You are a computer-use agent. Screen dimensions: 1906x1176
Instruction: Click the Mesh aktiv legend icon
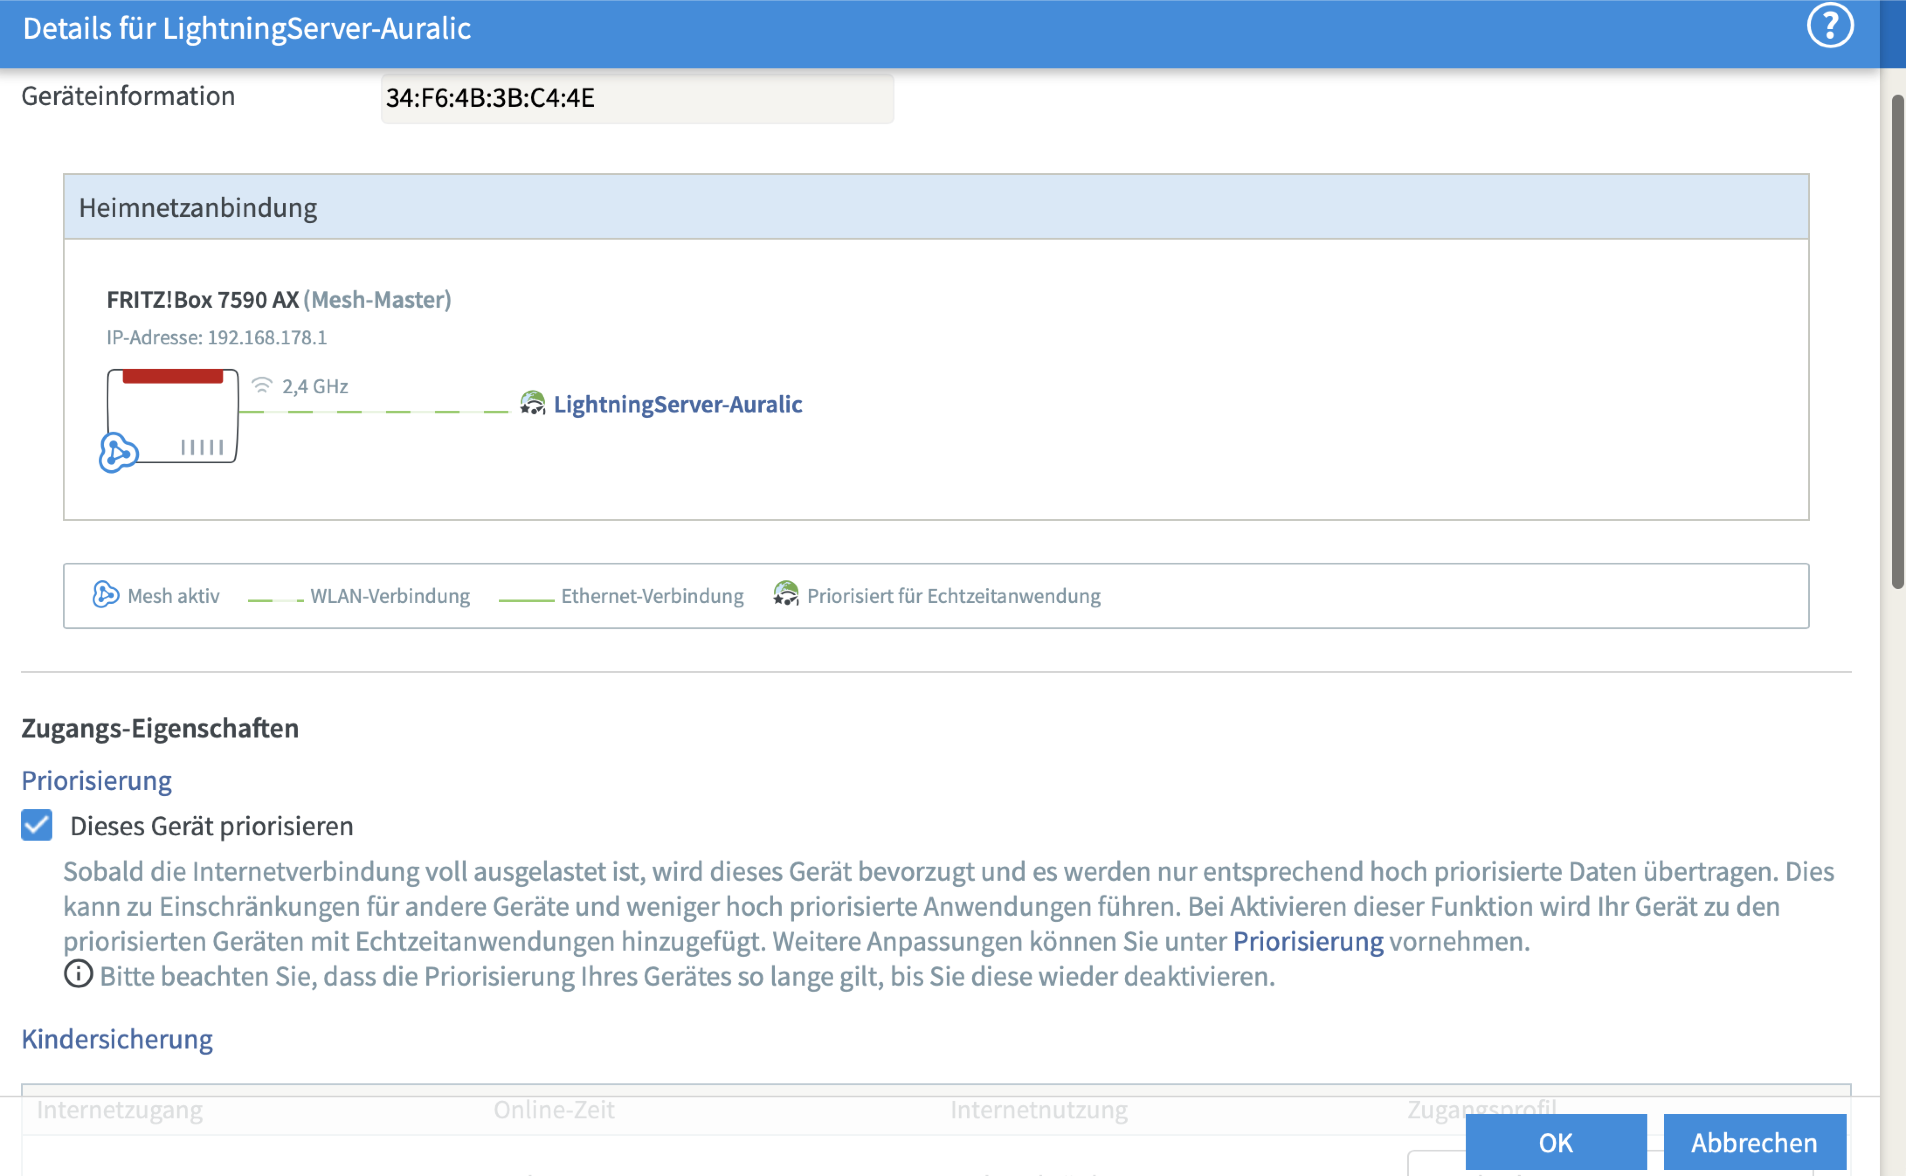(105, 595)
